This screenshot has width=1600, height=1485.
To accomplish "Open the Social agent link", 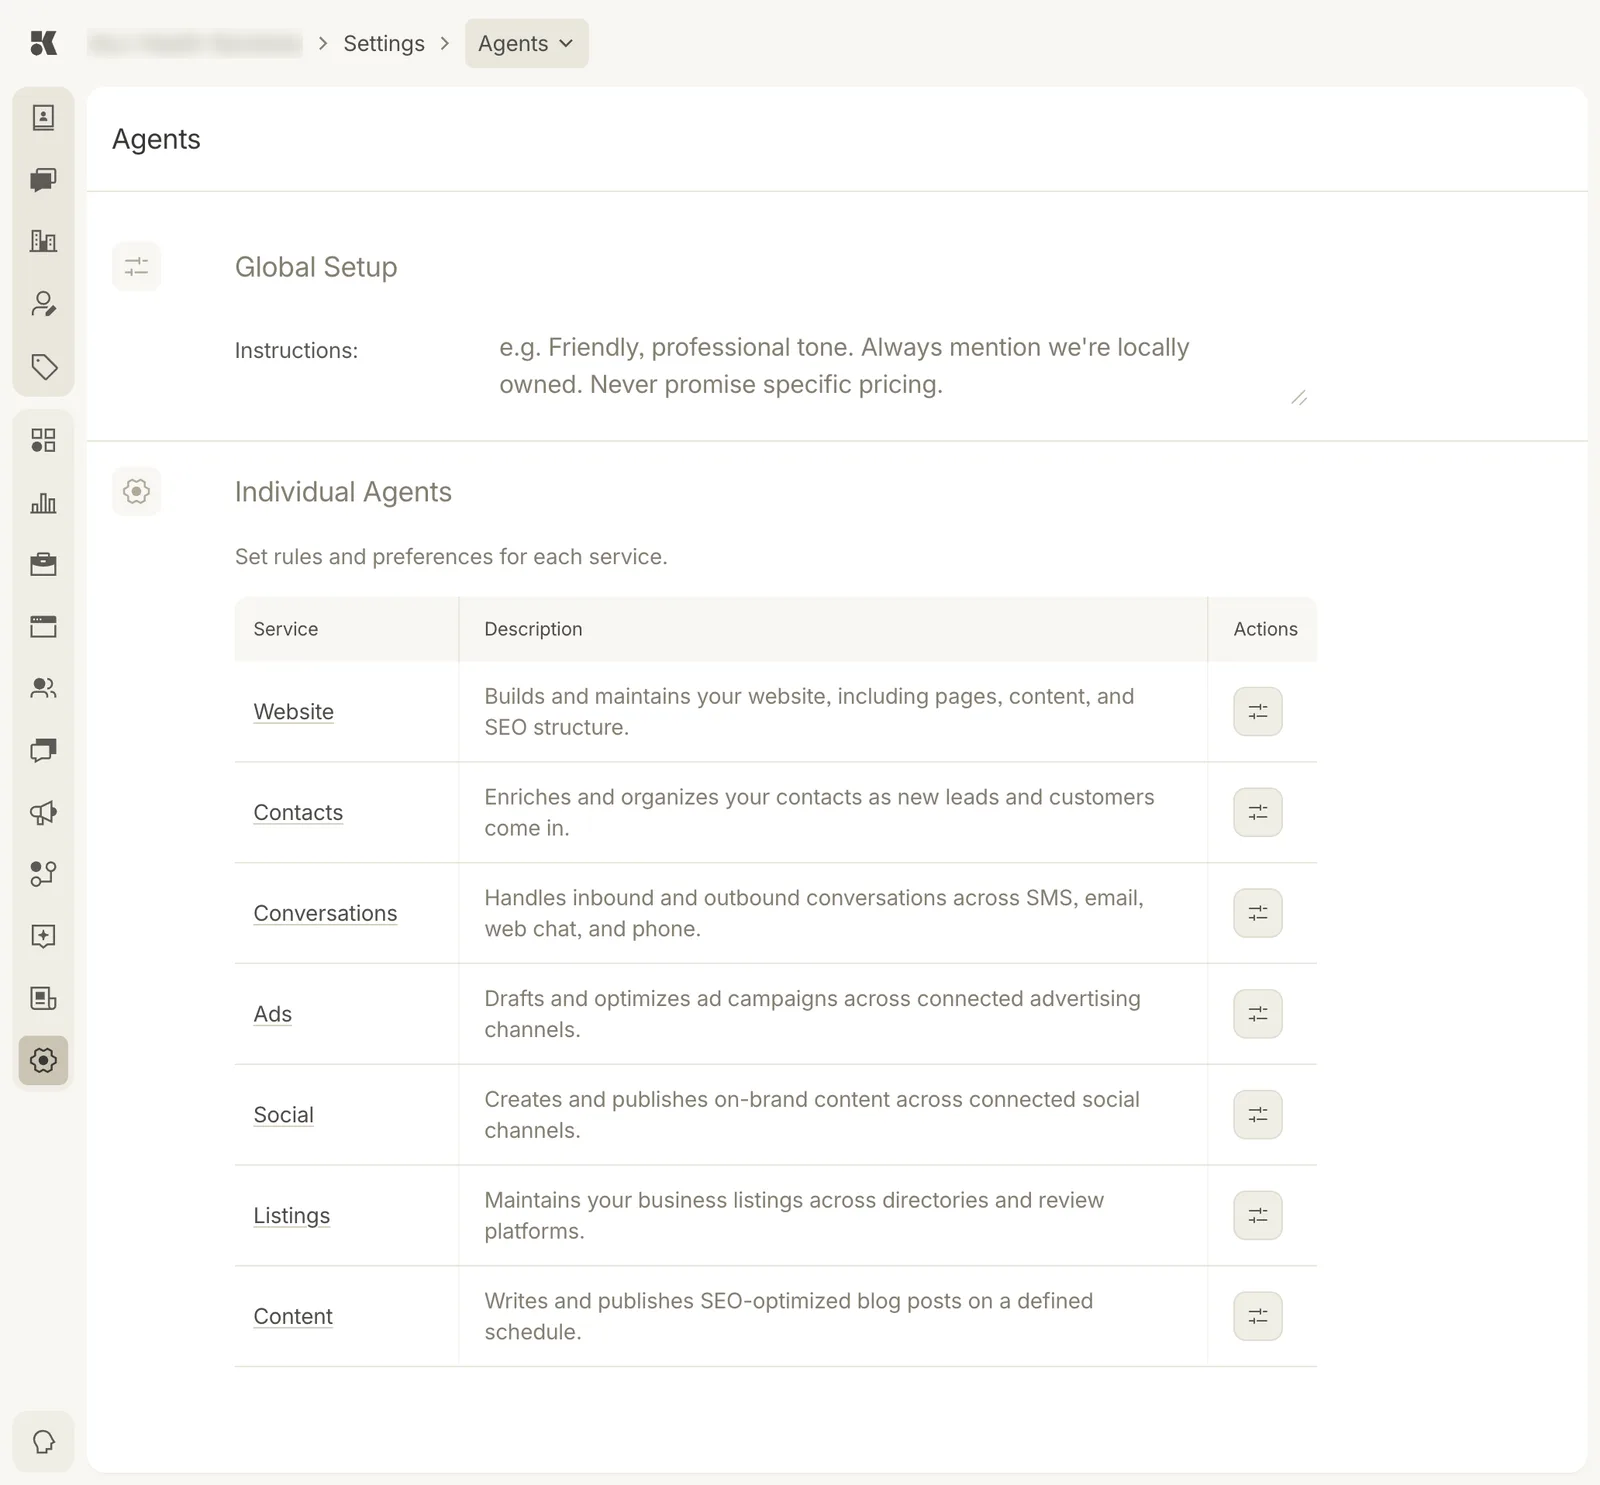I will tap(283, 1115).
